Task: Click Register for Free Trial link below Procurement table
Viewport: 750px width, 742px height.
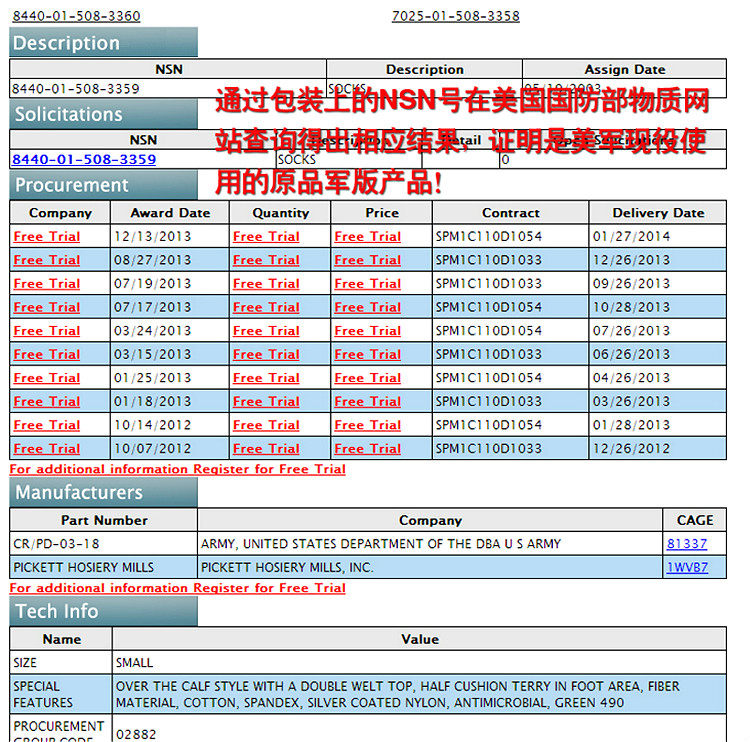Action: point(177,469)
